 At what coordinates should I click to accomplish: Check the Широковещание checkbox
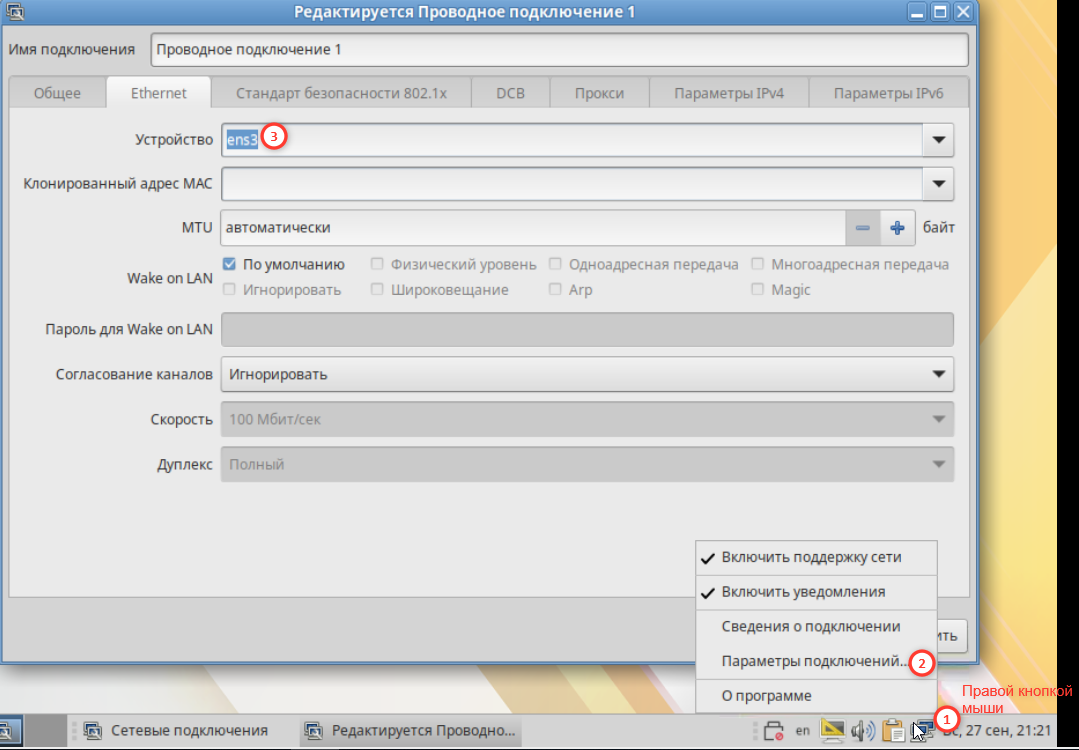[x=377, y=290]
